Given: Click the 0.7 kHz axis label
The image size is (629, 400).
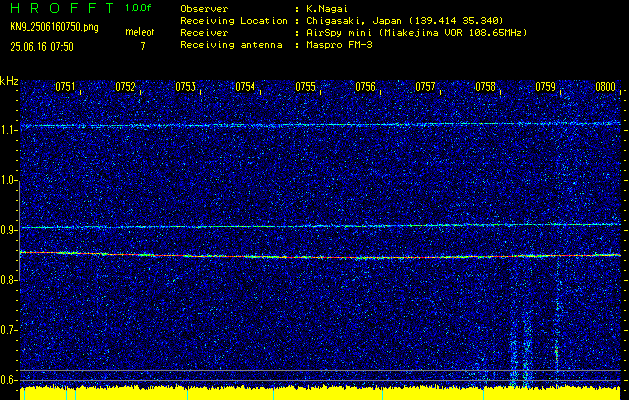Looking at the screenshot, I should (x=8, y=330).
